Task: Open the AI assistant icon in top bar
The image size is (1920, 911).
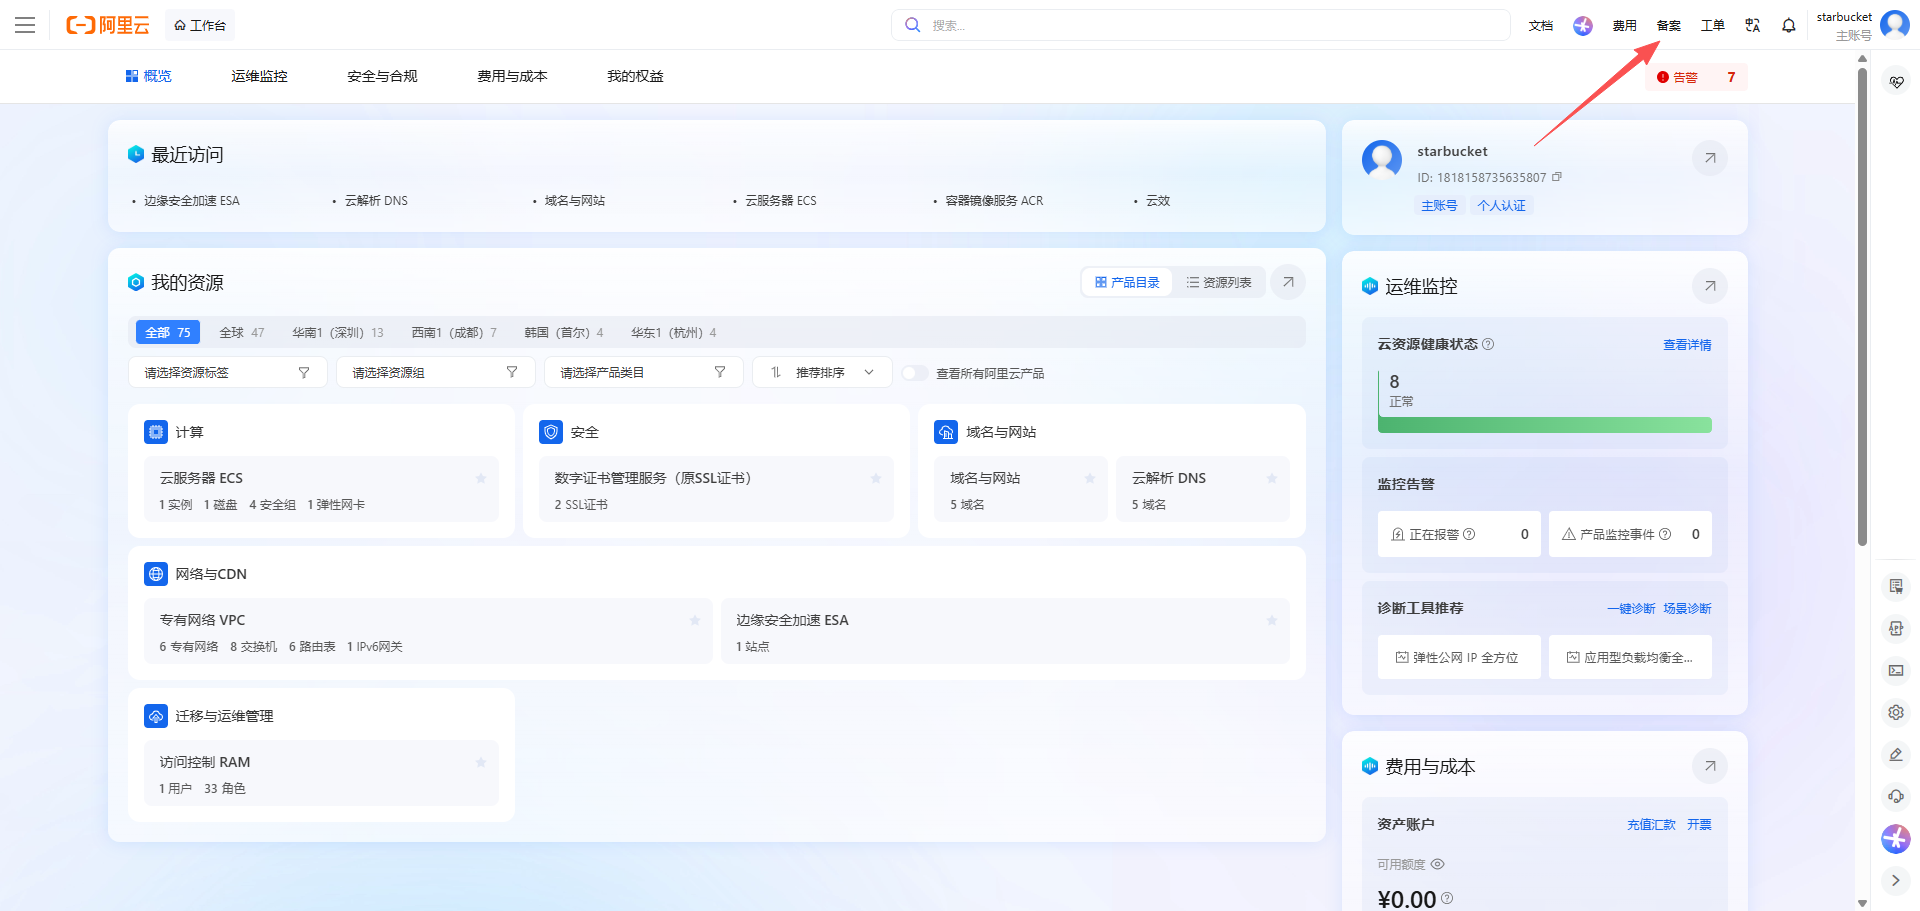Action: (x=1583, y=25)
